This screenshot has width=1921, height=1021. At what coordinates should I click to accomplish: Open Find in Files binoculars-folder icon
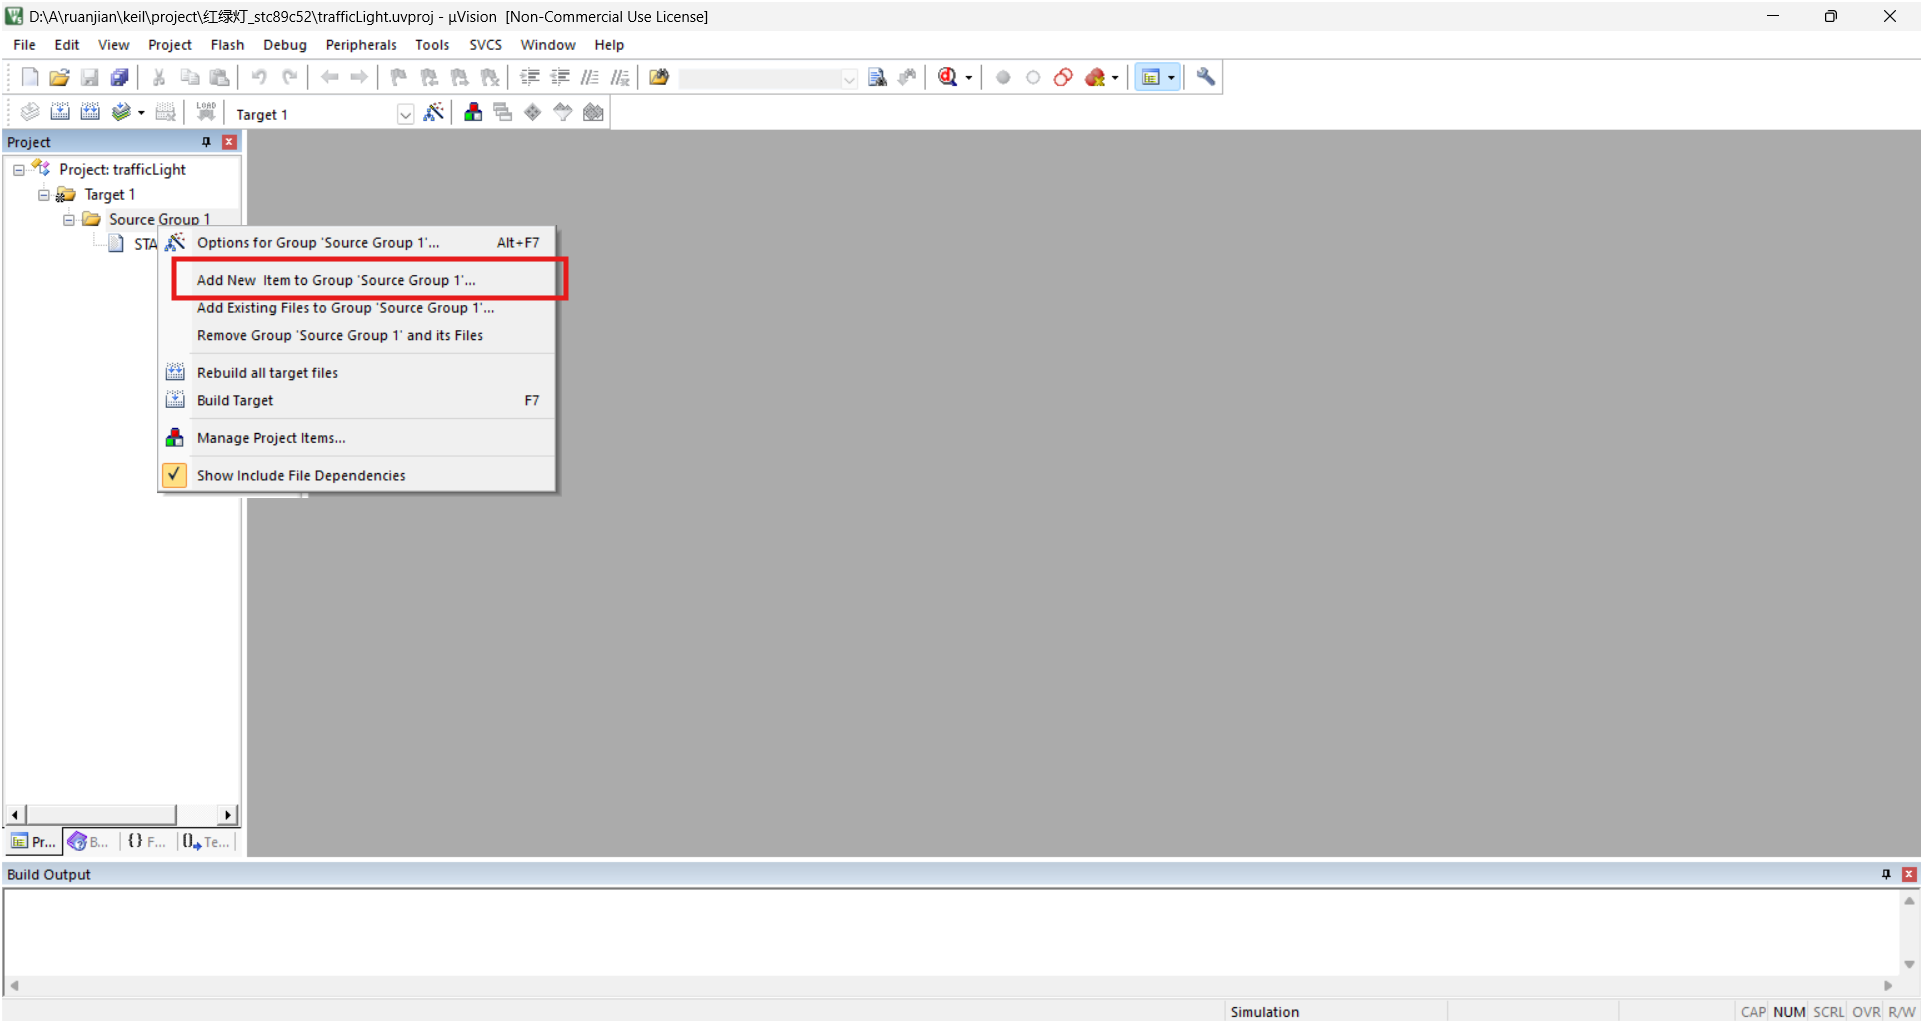click(659, 77)
